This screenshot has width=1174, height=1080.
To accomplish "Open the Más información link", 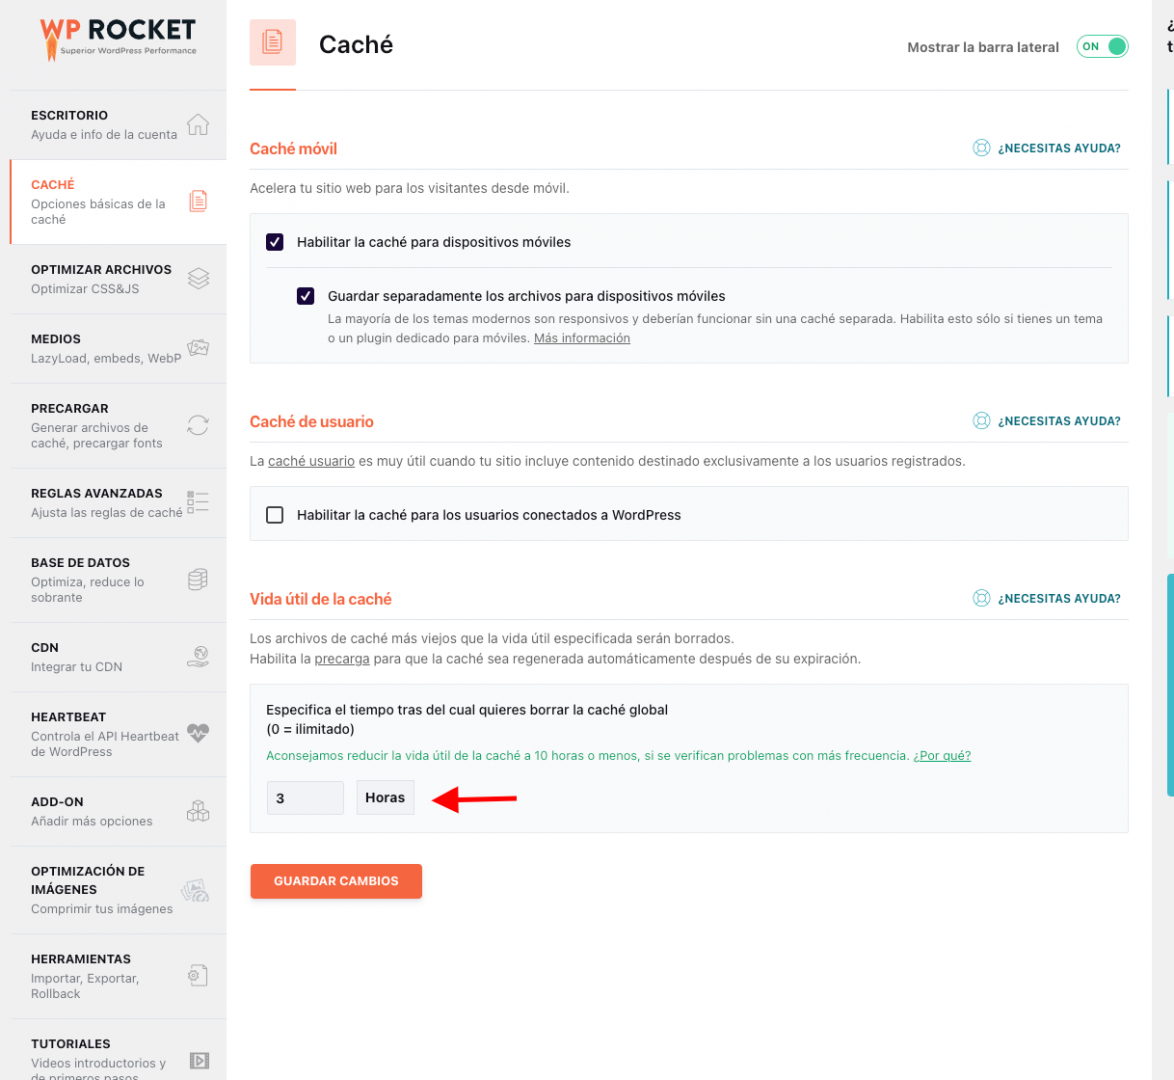I will point(582,338).
